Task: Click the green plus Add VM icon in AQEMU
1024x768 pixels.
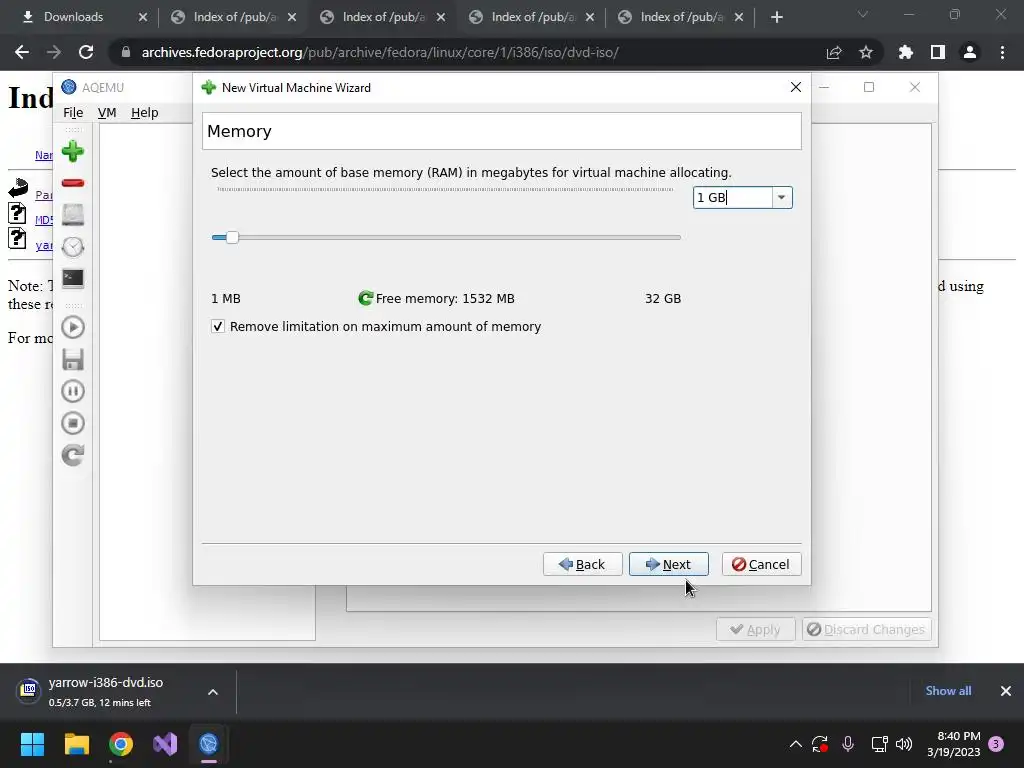Action: (72, 152)
